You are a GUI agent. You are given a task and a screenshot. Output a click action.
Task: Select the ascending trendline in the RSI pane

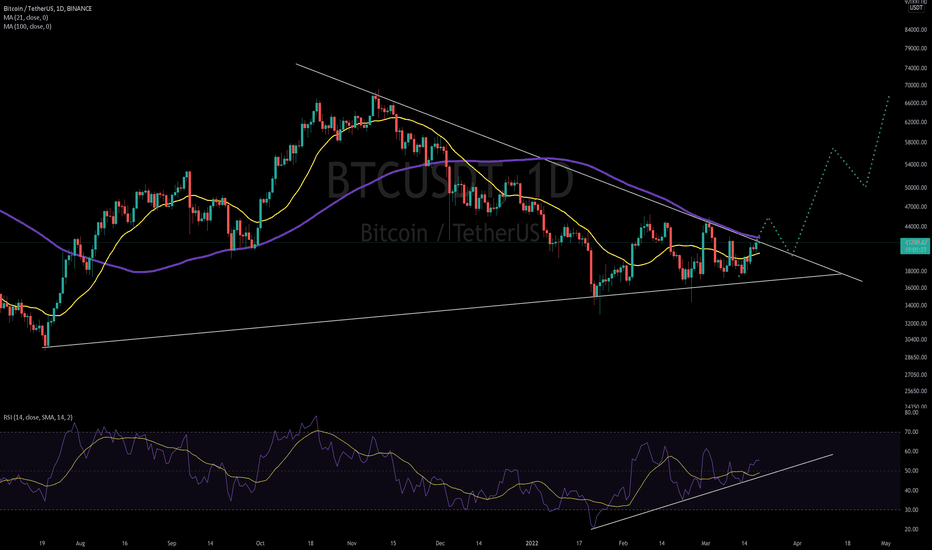click(712, 491)
